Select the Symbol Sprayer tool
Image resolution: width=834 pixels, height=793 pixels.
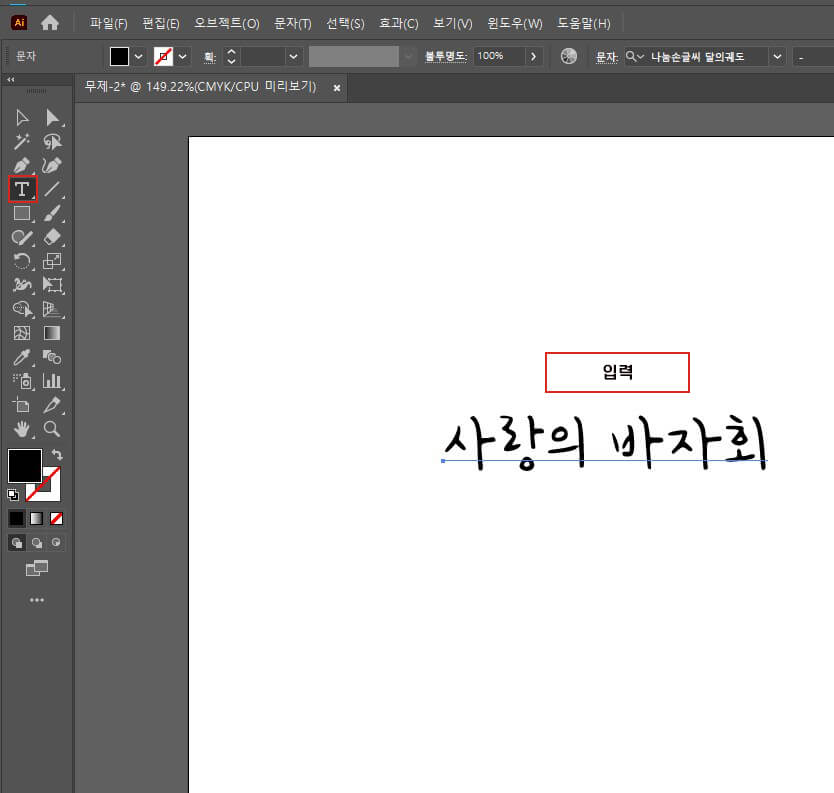point(22,381)
